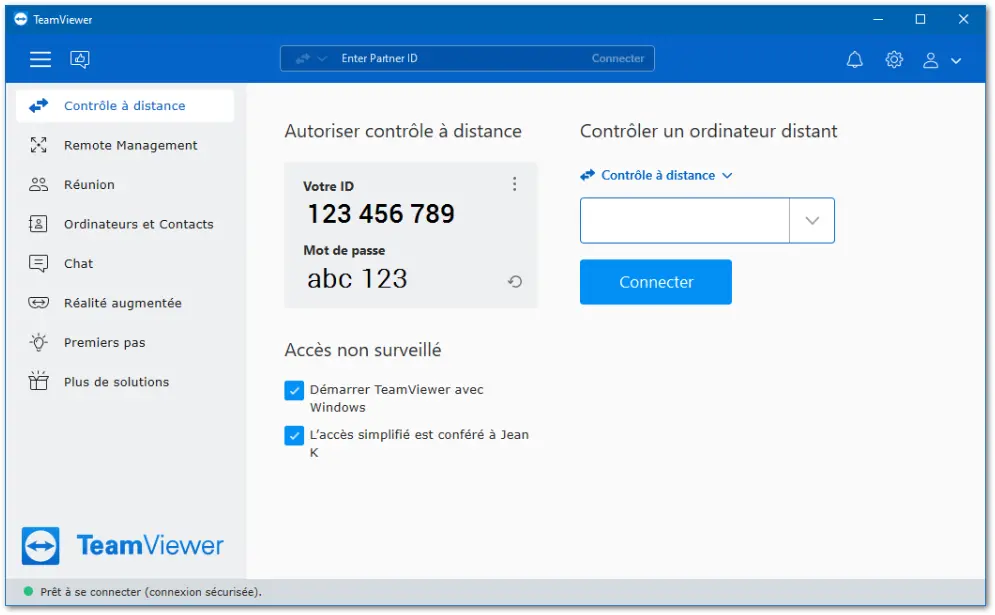This screenshot has width=995, height=615.
Task: Open the user account icon
Action: point(930,60)
